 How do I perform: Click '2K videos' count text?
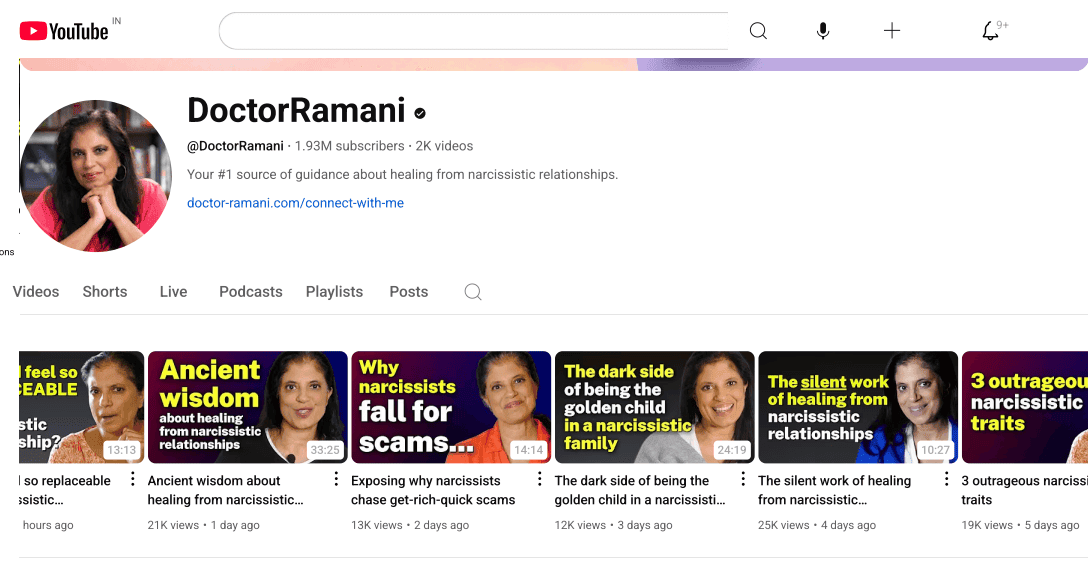(444, 146)
